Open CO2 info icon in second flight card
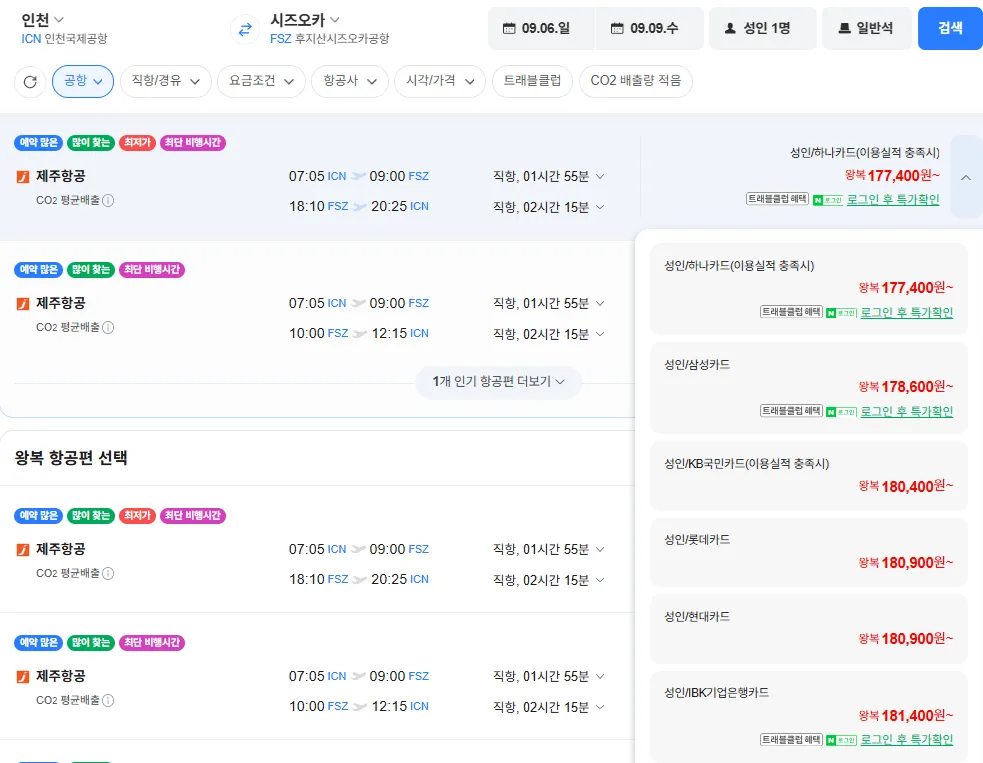 tap(108, 327)
